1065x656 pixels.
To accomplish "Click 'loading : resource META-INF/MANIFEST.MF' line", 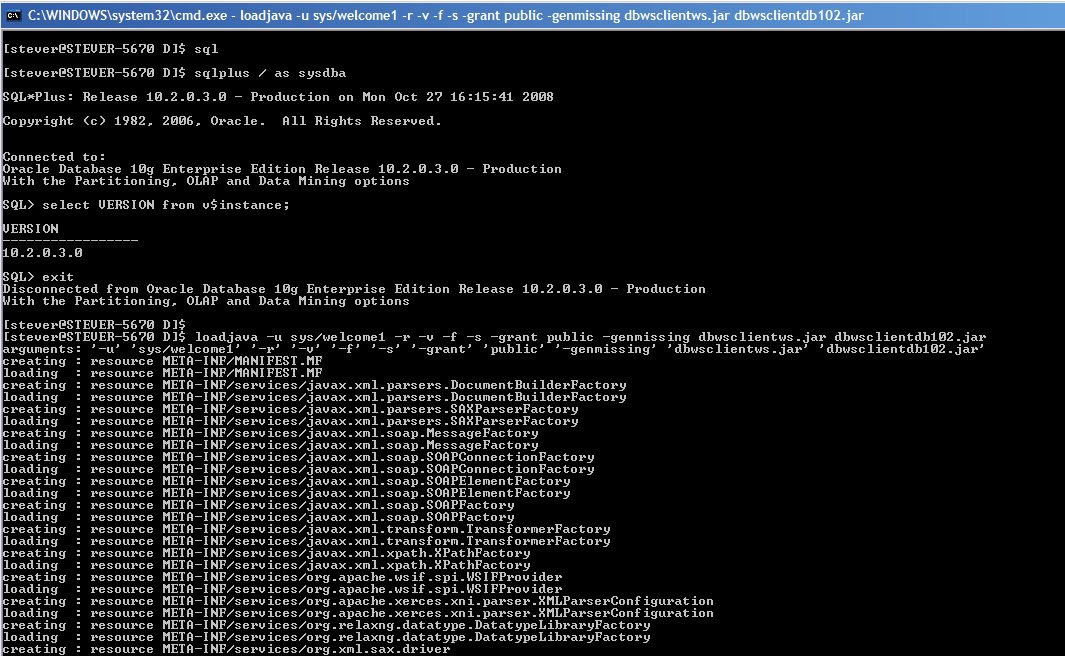I will pyautogui.click(x=162, y=373).
